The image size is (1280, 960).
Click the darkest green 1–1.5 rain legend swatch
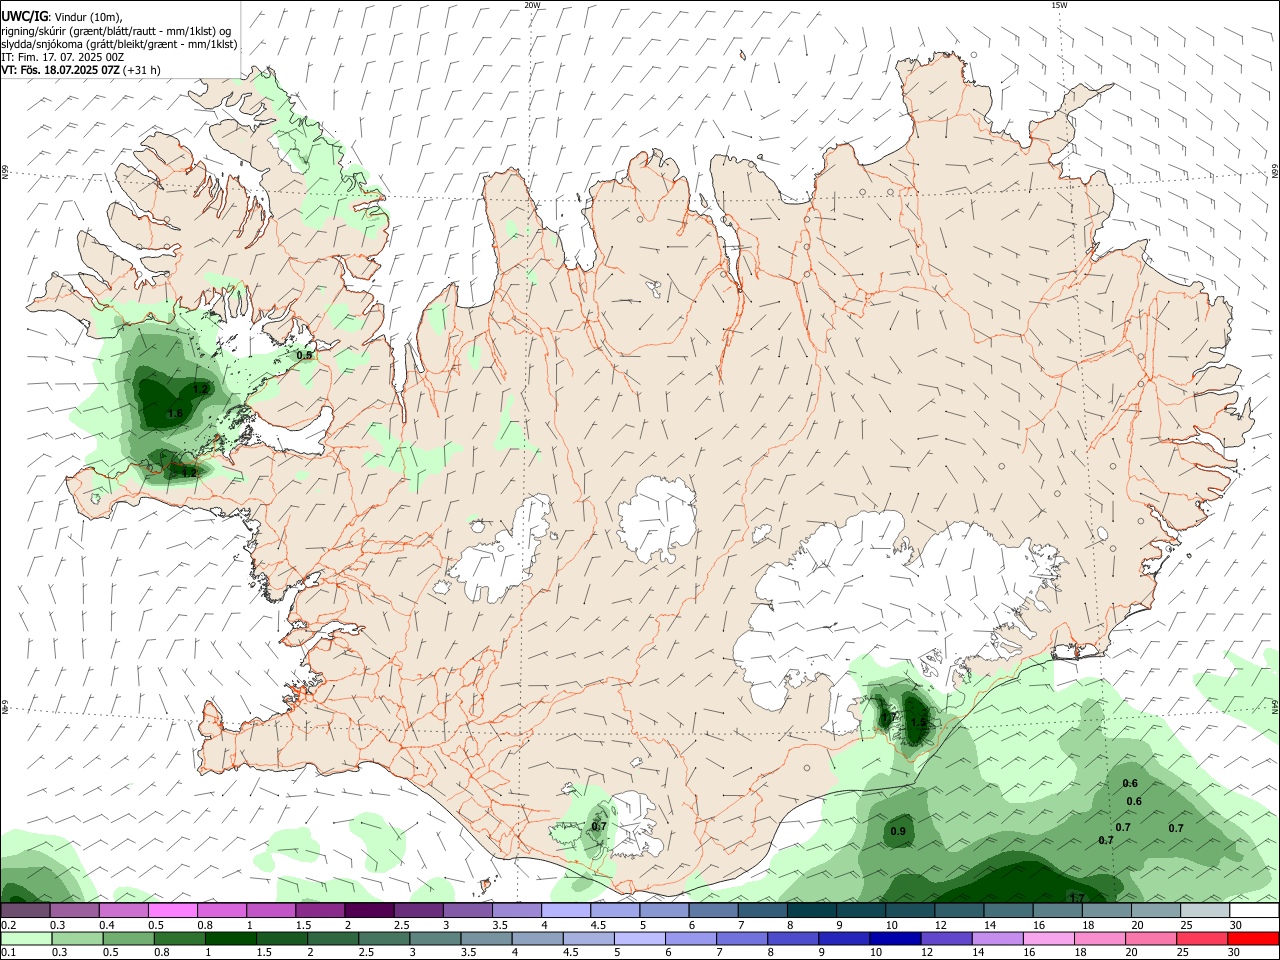click(230, 940)
